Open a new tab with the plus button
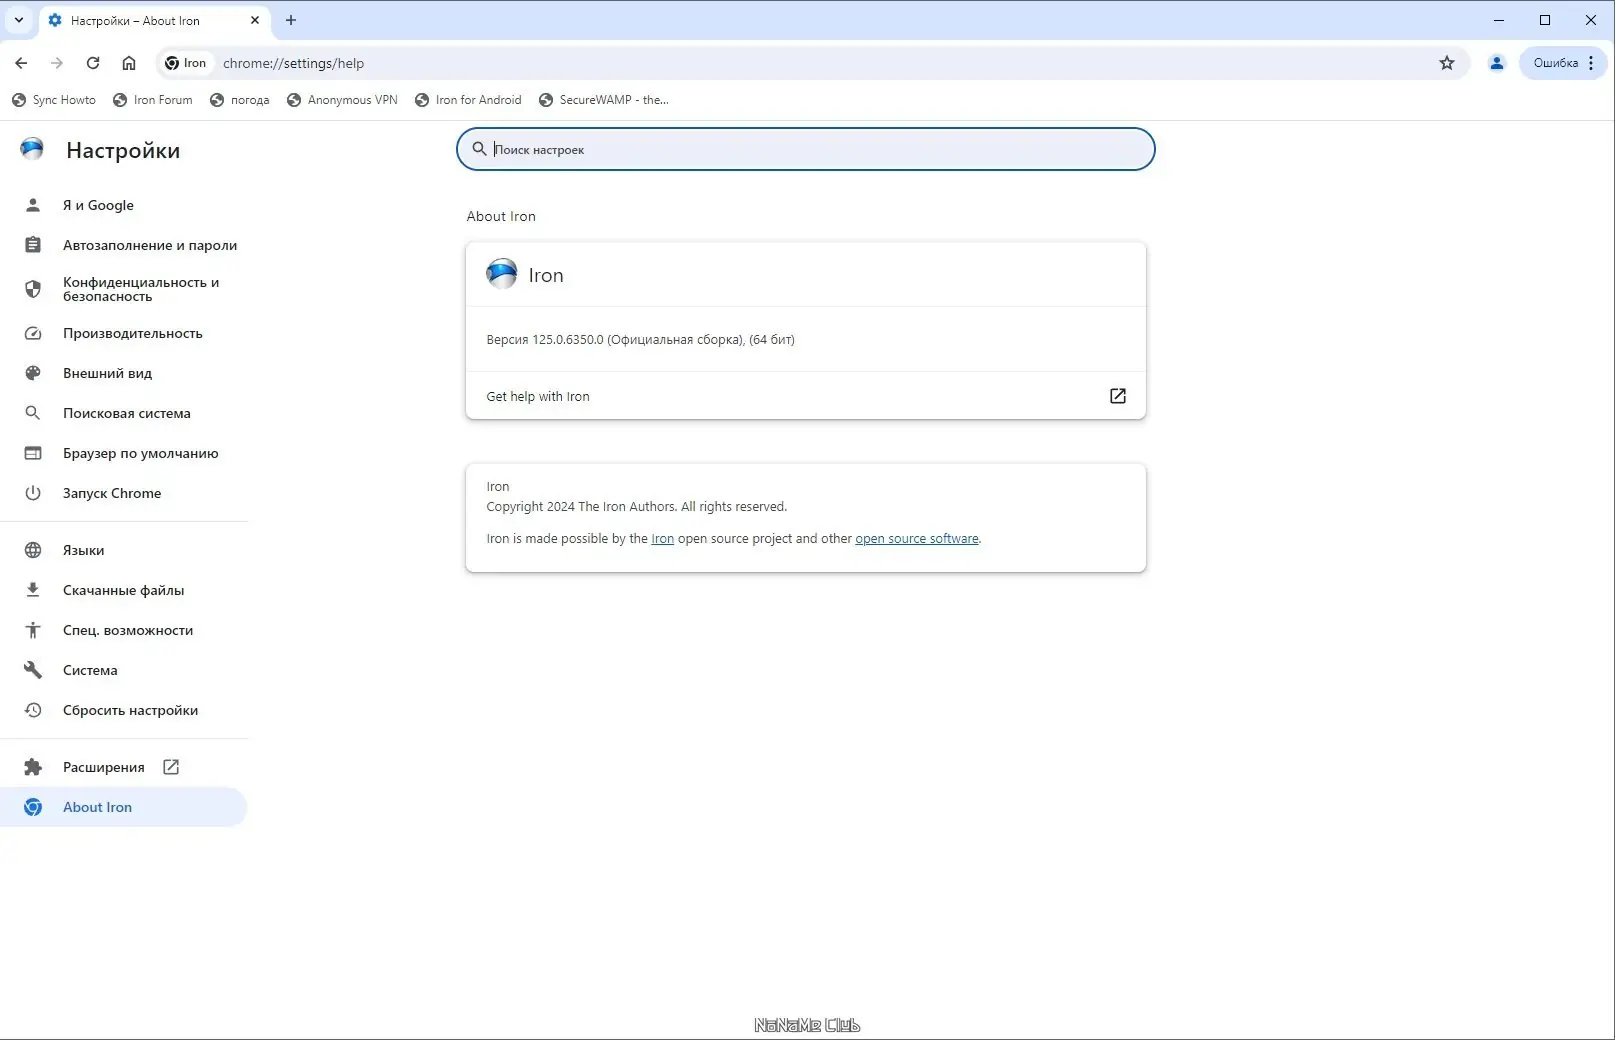The image size is (1615, 1040). click(x=291, y=20)
